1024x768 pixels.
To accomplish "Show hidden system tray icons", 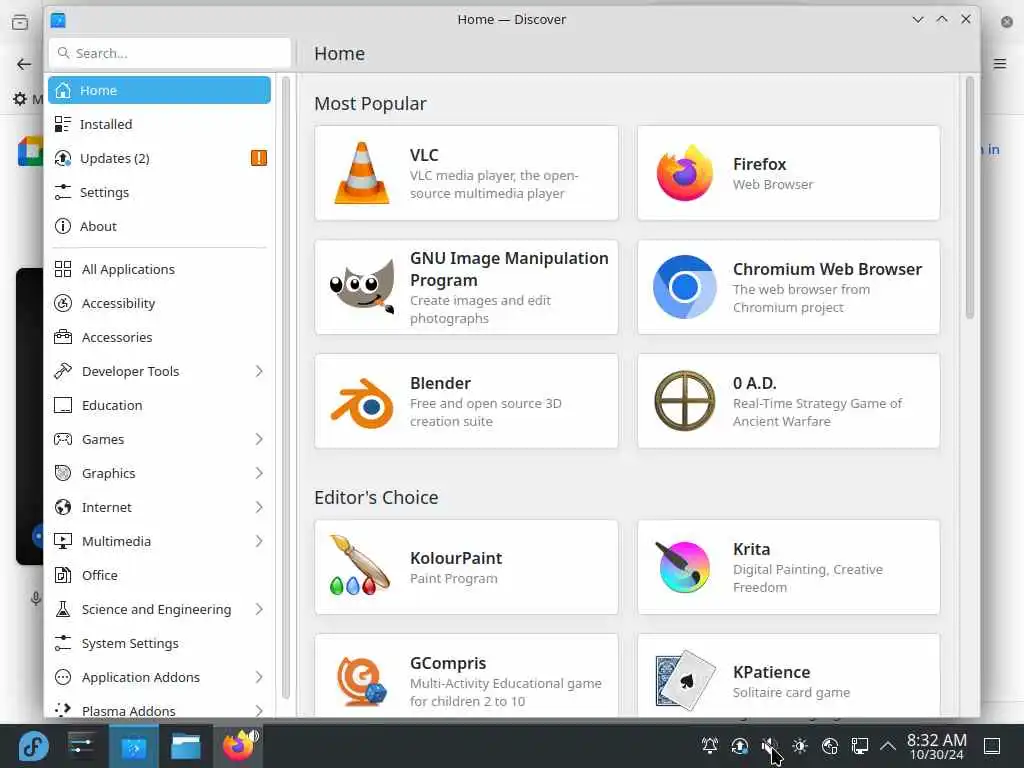I will (888, 746).
